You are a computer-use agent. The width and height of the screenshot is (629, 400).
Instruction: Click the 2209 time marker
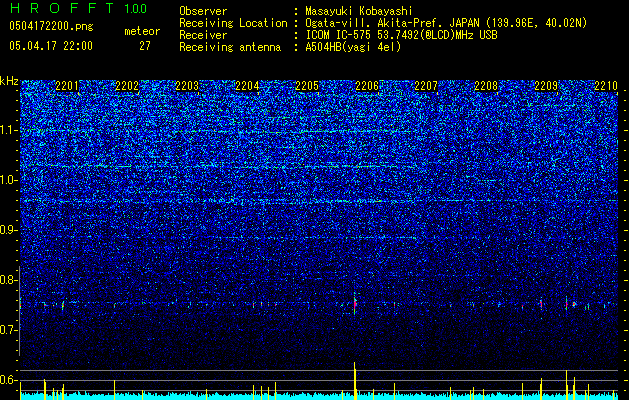coord(546,86)
